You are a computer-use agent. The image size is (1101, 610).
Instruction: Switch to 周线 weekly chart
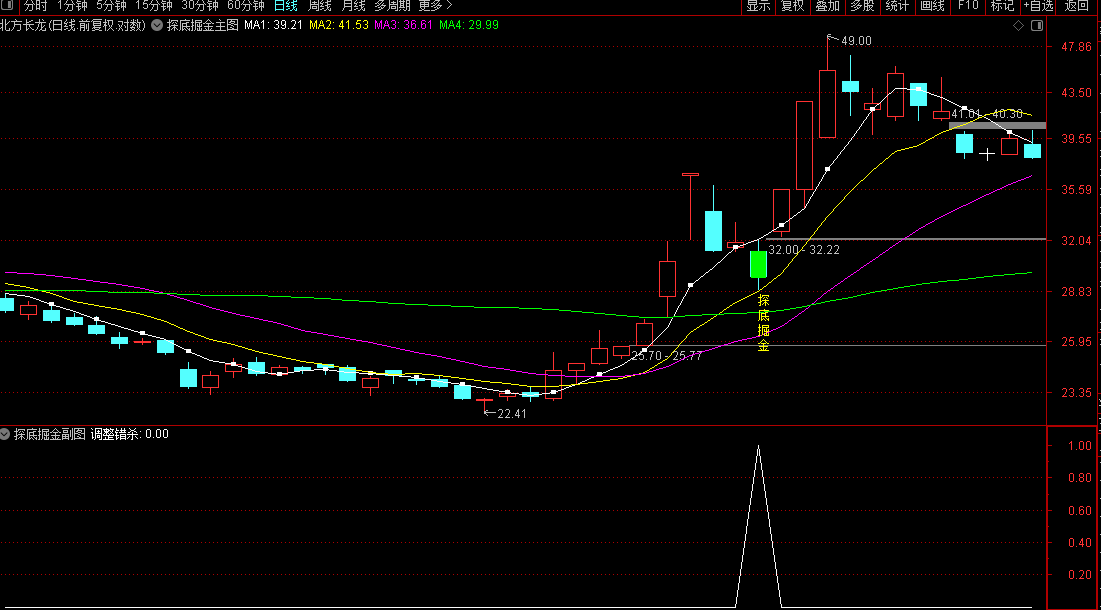pyautogui.click(x=319, y=6)
